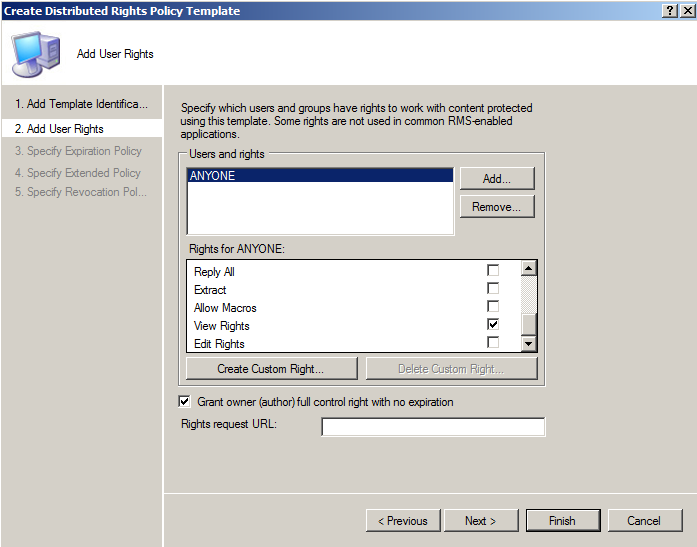Click the Next button

coord(480,521)
